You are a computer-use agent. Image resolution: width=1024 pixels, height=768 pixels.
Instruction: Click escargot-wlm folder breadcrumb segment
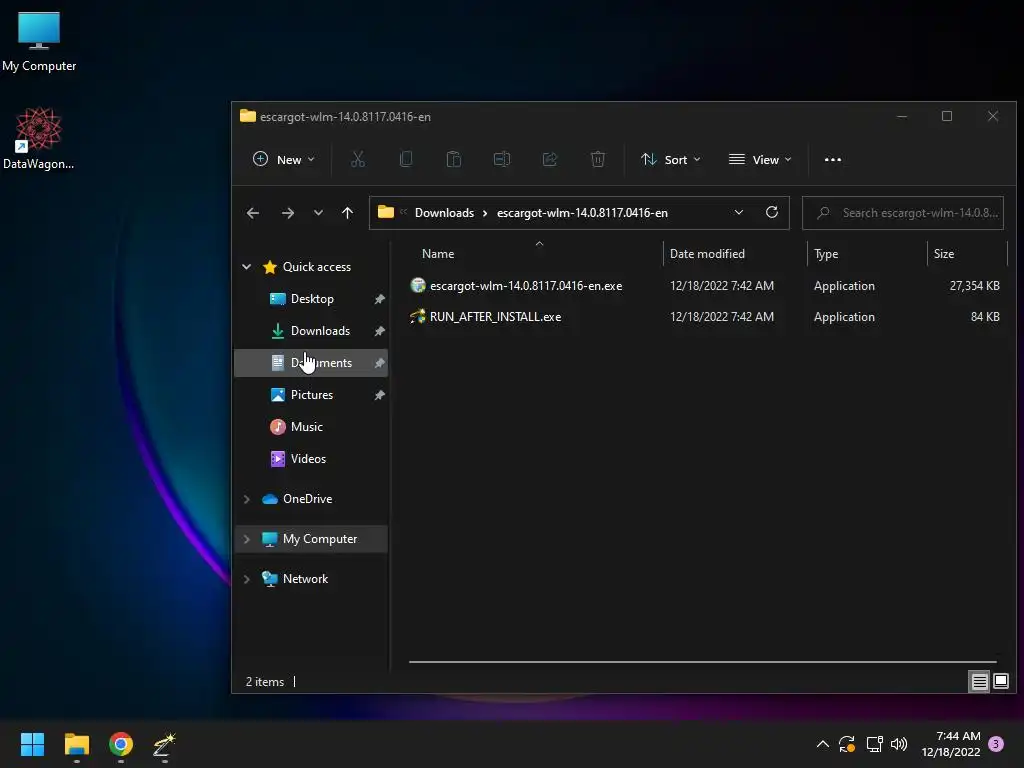tap(582, 213)
